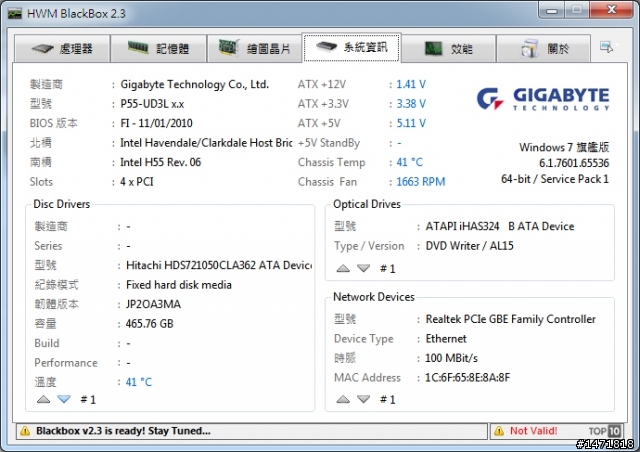Click the warning icon beside Not Valid!

(499, 431)
